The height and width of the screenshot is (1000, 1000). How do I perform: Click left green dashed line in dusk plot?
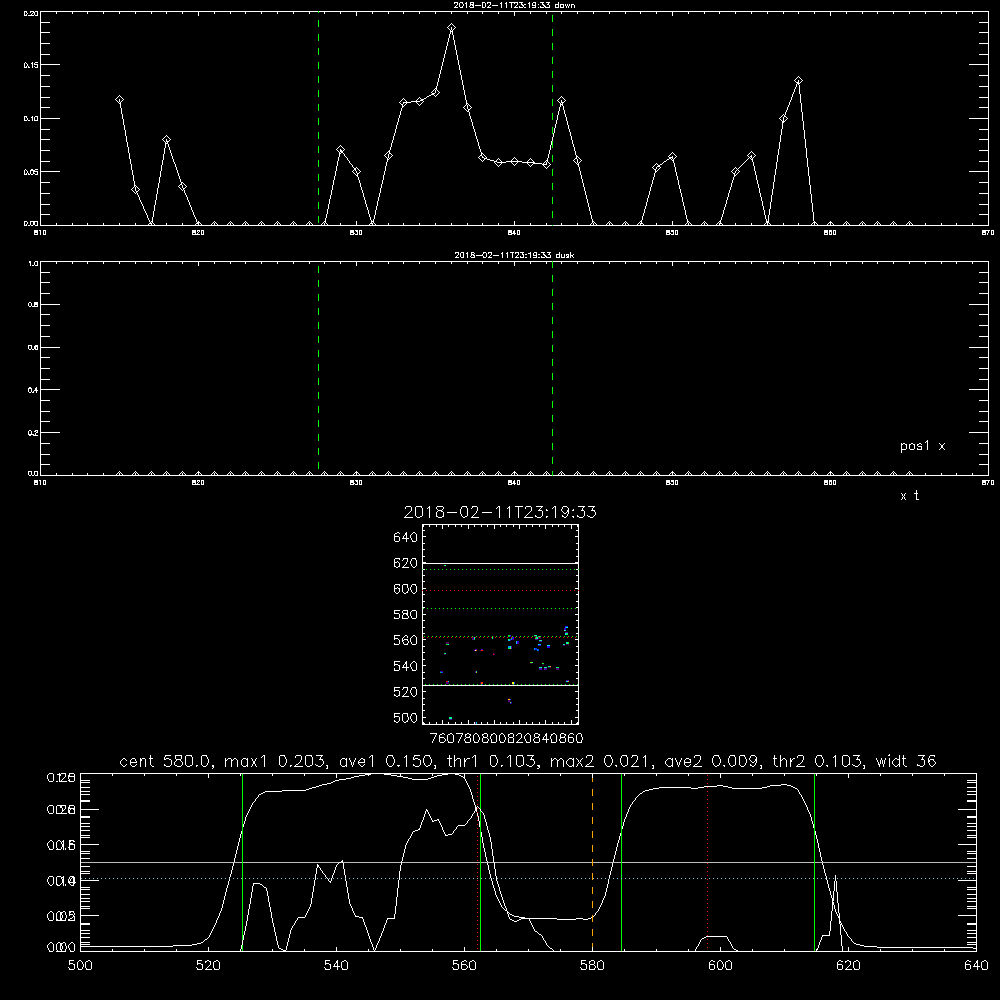click(318, 368)
